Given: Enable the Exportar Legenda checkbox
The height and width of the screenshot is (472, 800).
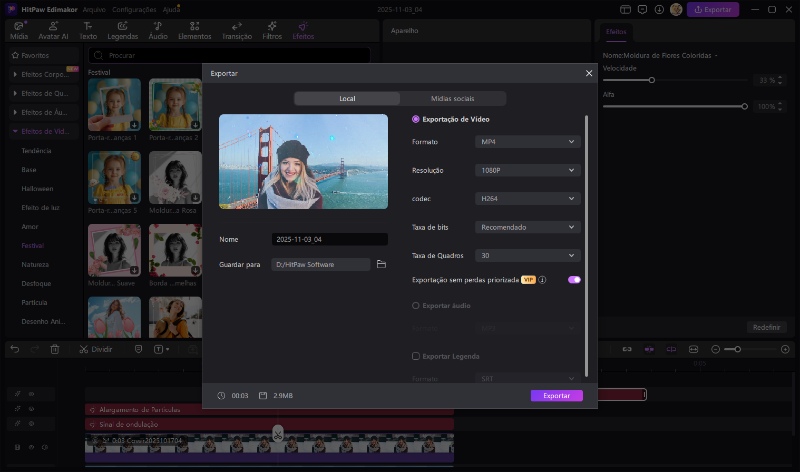Looking at the screenshot, I should (x=416, y=356).
